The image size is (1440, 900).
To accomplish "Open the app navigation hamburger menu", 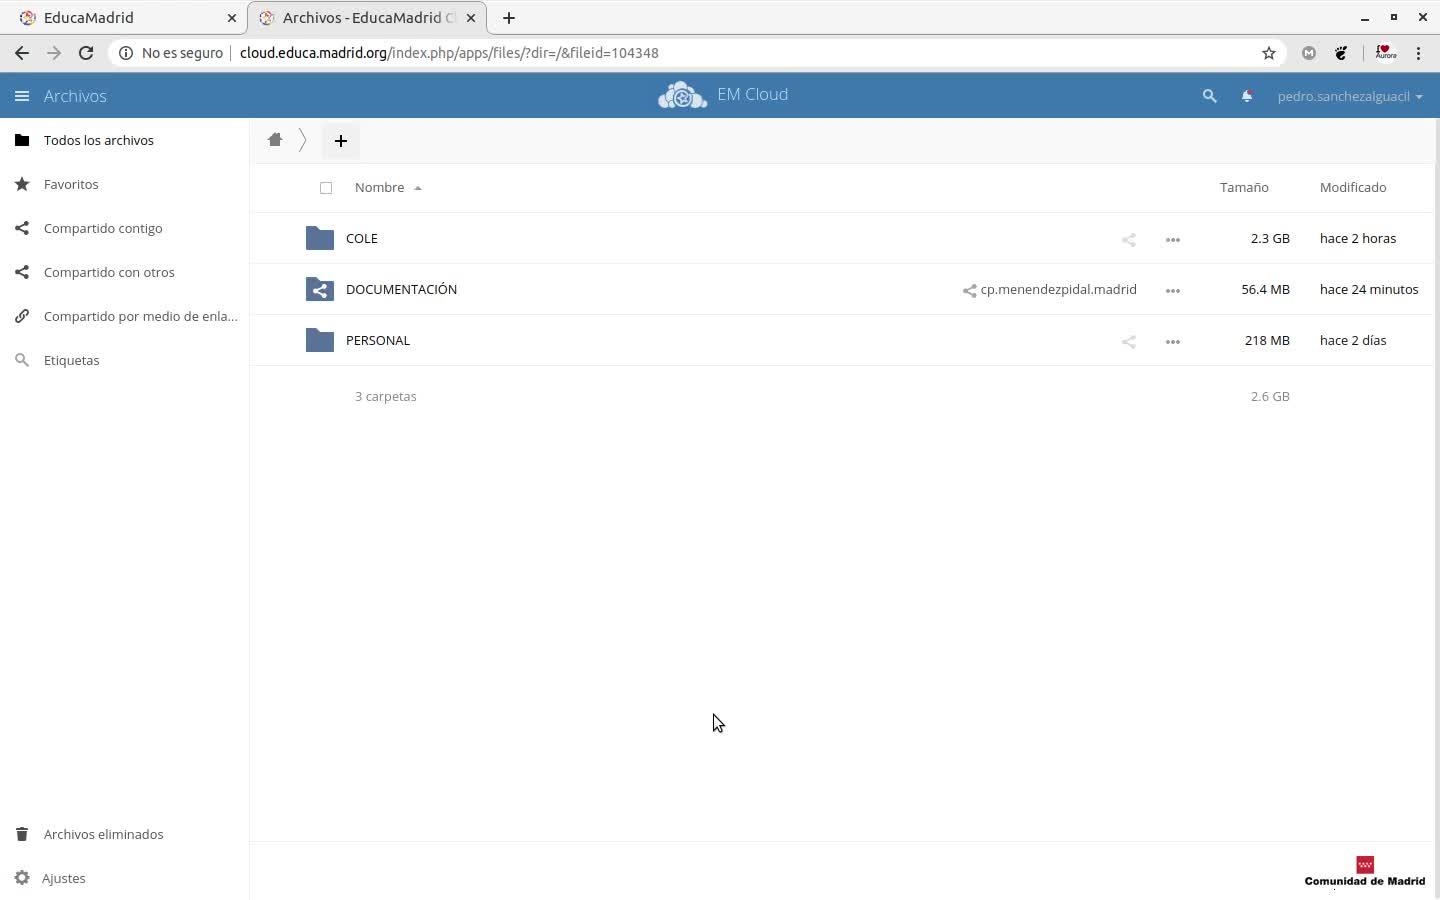I will tap(22, 96).
